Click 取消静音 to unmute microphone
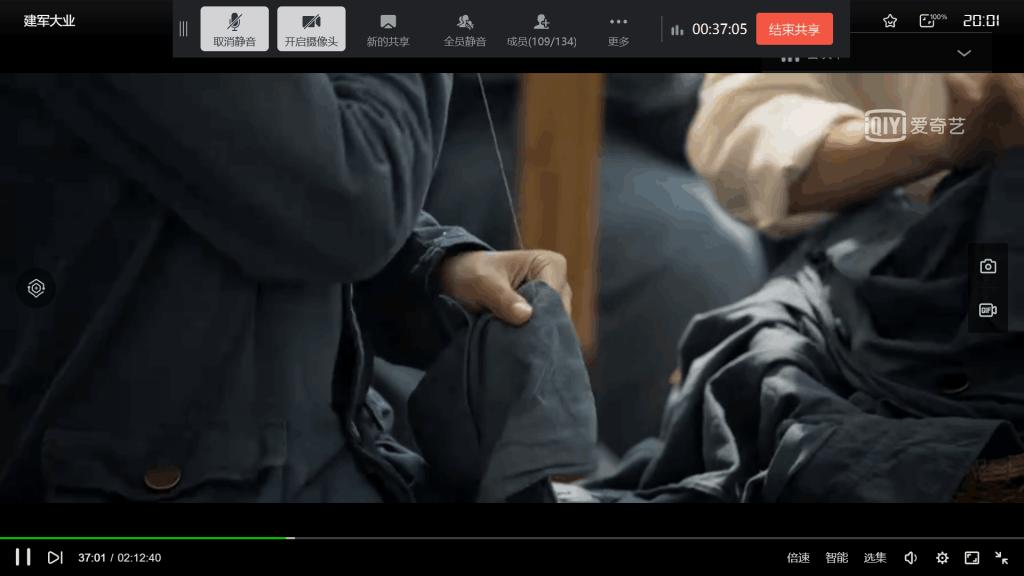 click(234, 29)
